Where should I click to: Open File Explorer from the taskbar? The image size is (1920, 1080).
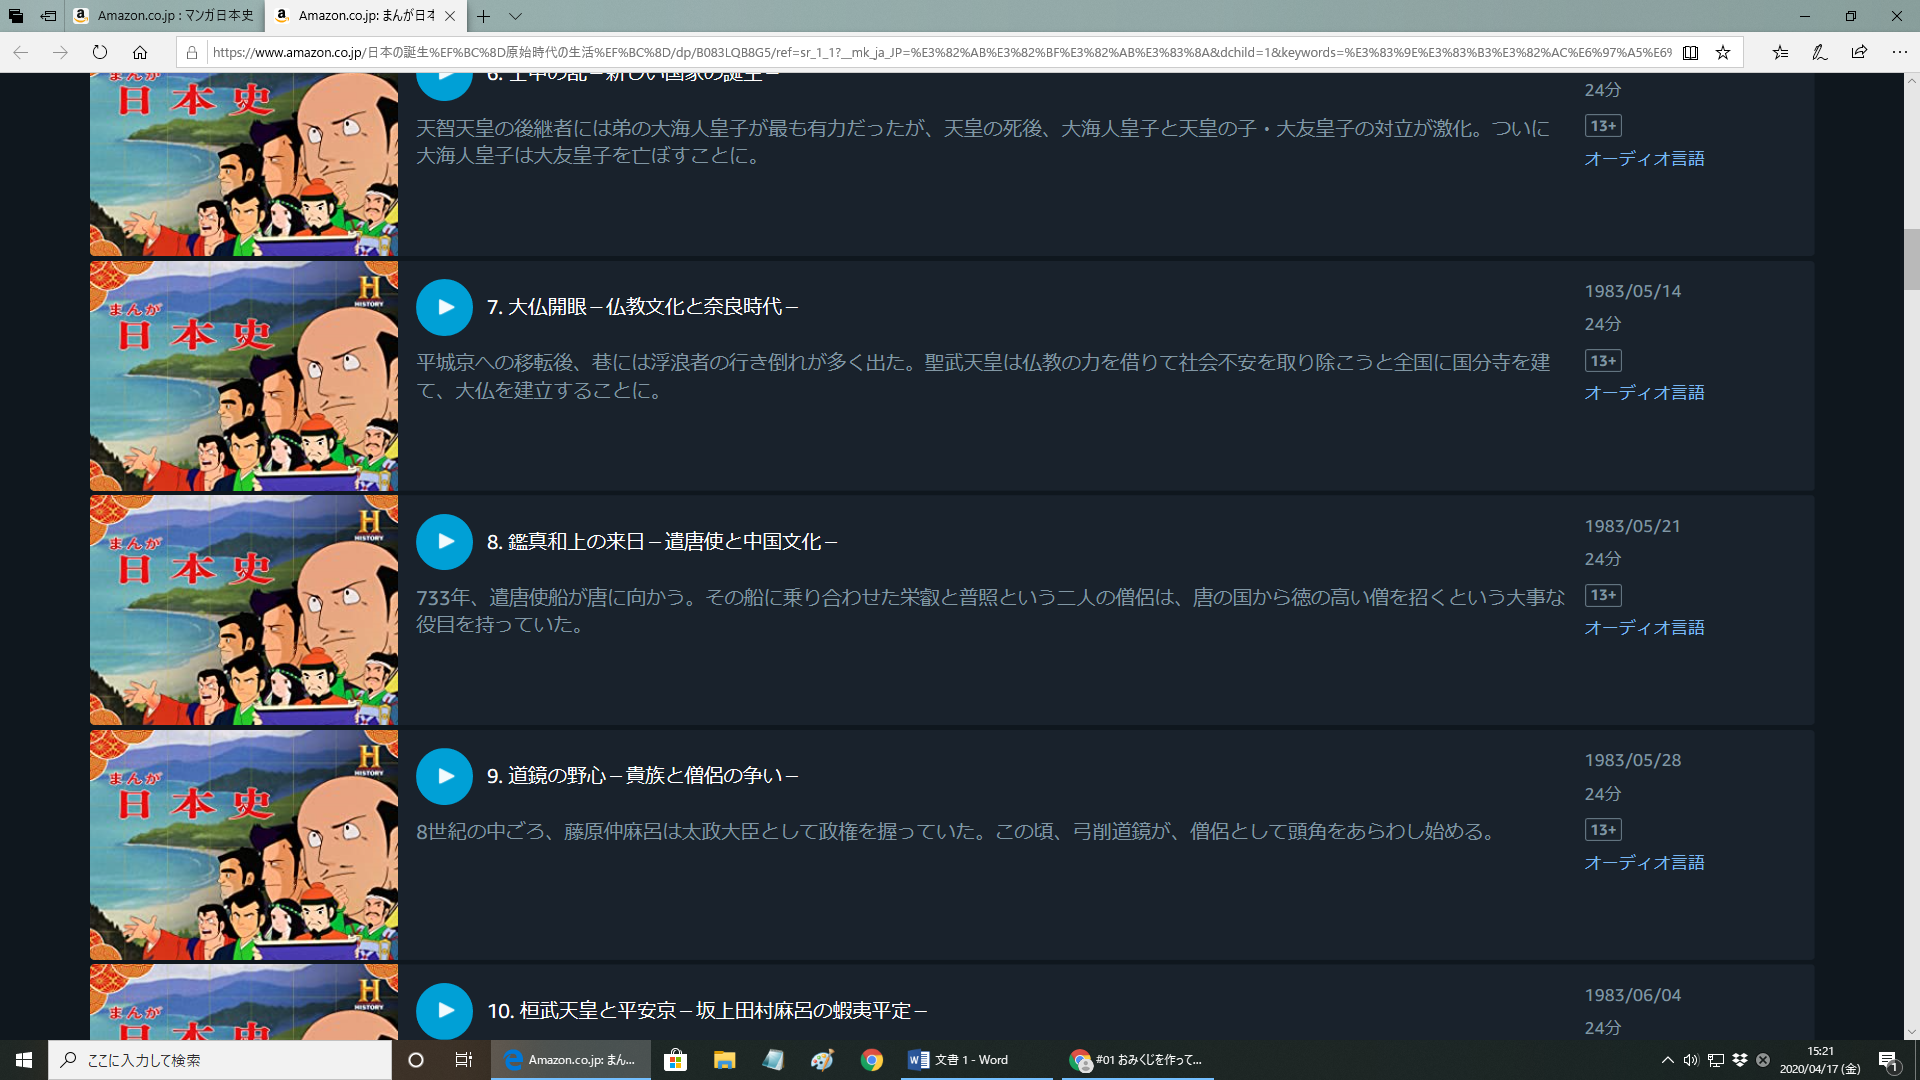coord(725,1060)
